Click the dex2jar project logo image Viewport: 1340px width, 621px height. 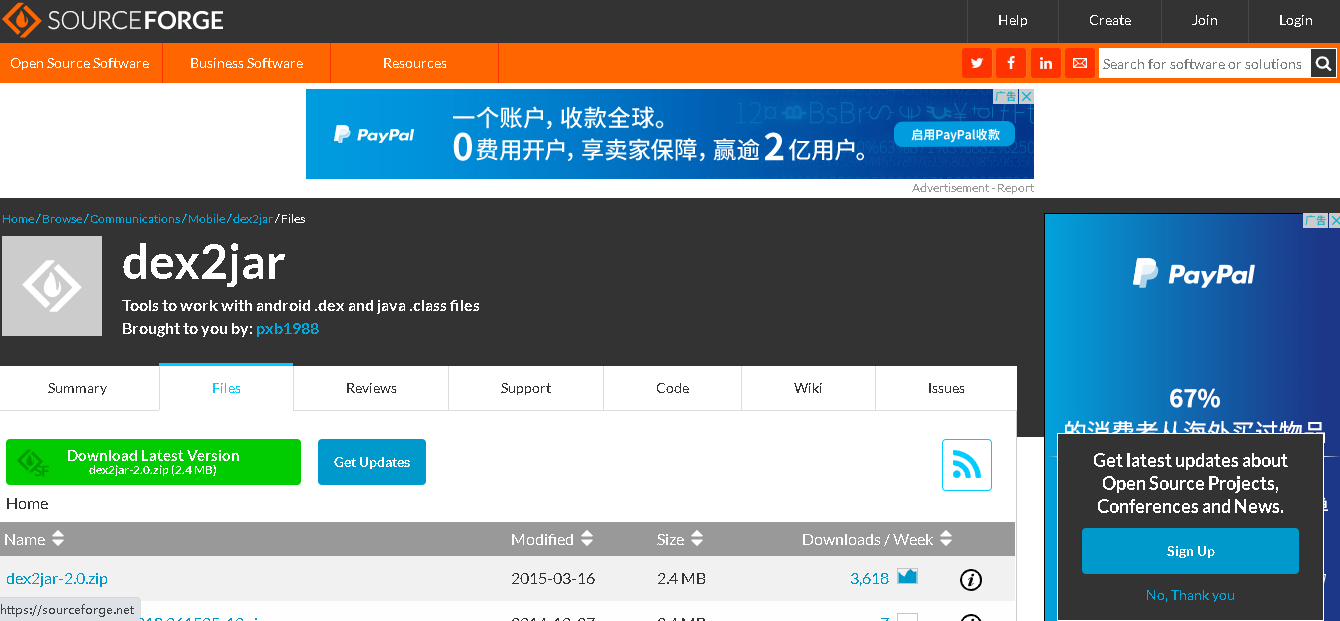(x=52, y=286)
